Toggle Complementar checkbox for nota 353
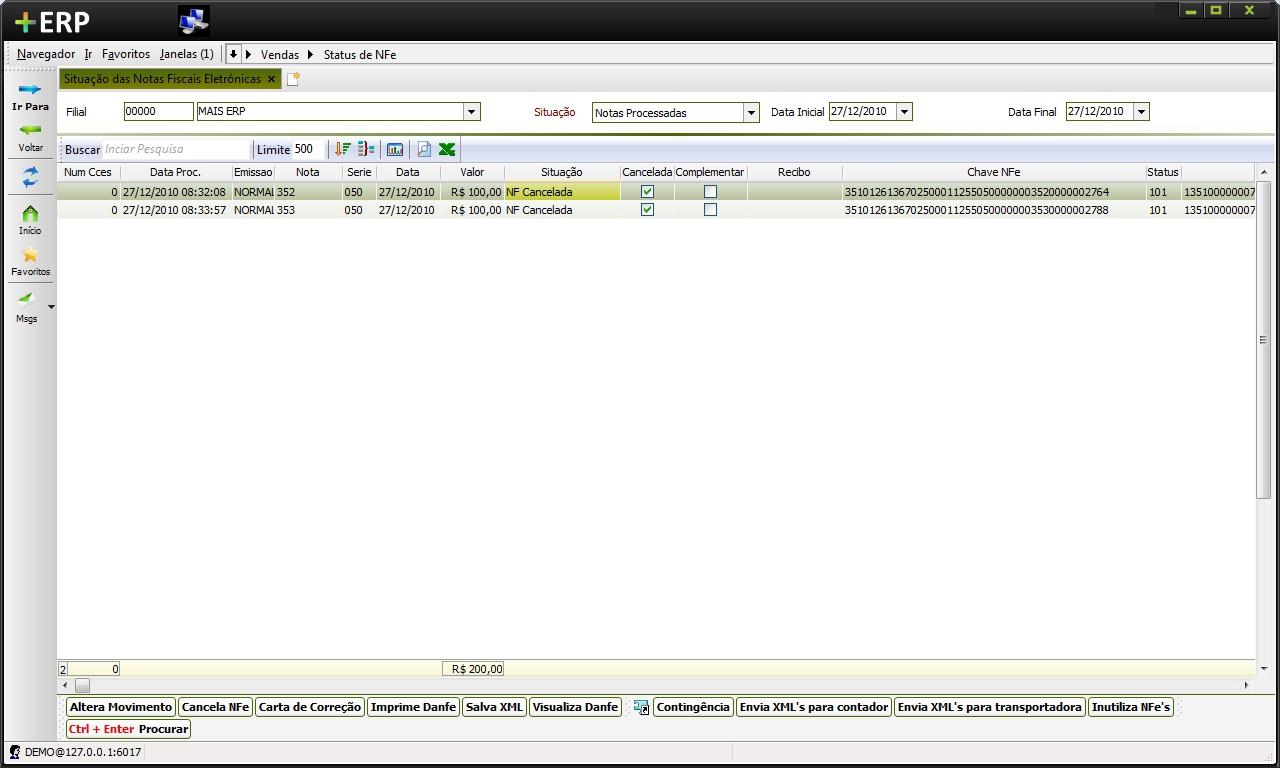Image resolution: width=1280 pixels, height=768 pixels. click(710, 210)
